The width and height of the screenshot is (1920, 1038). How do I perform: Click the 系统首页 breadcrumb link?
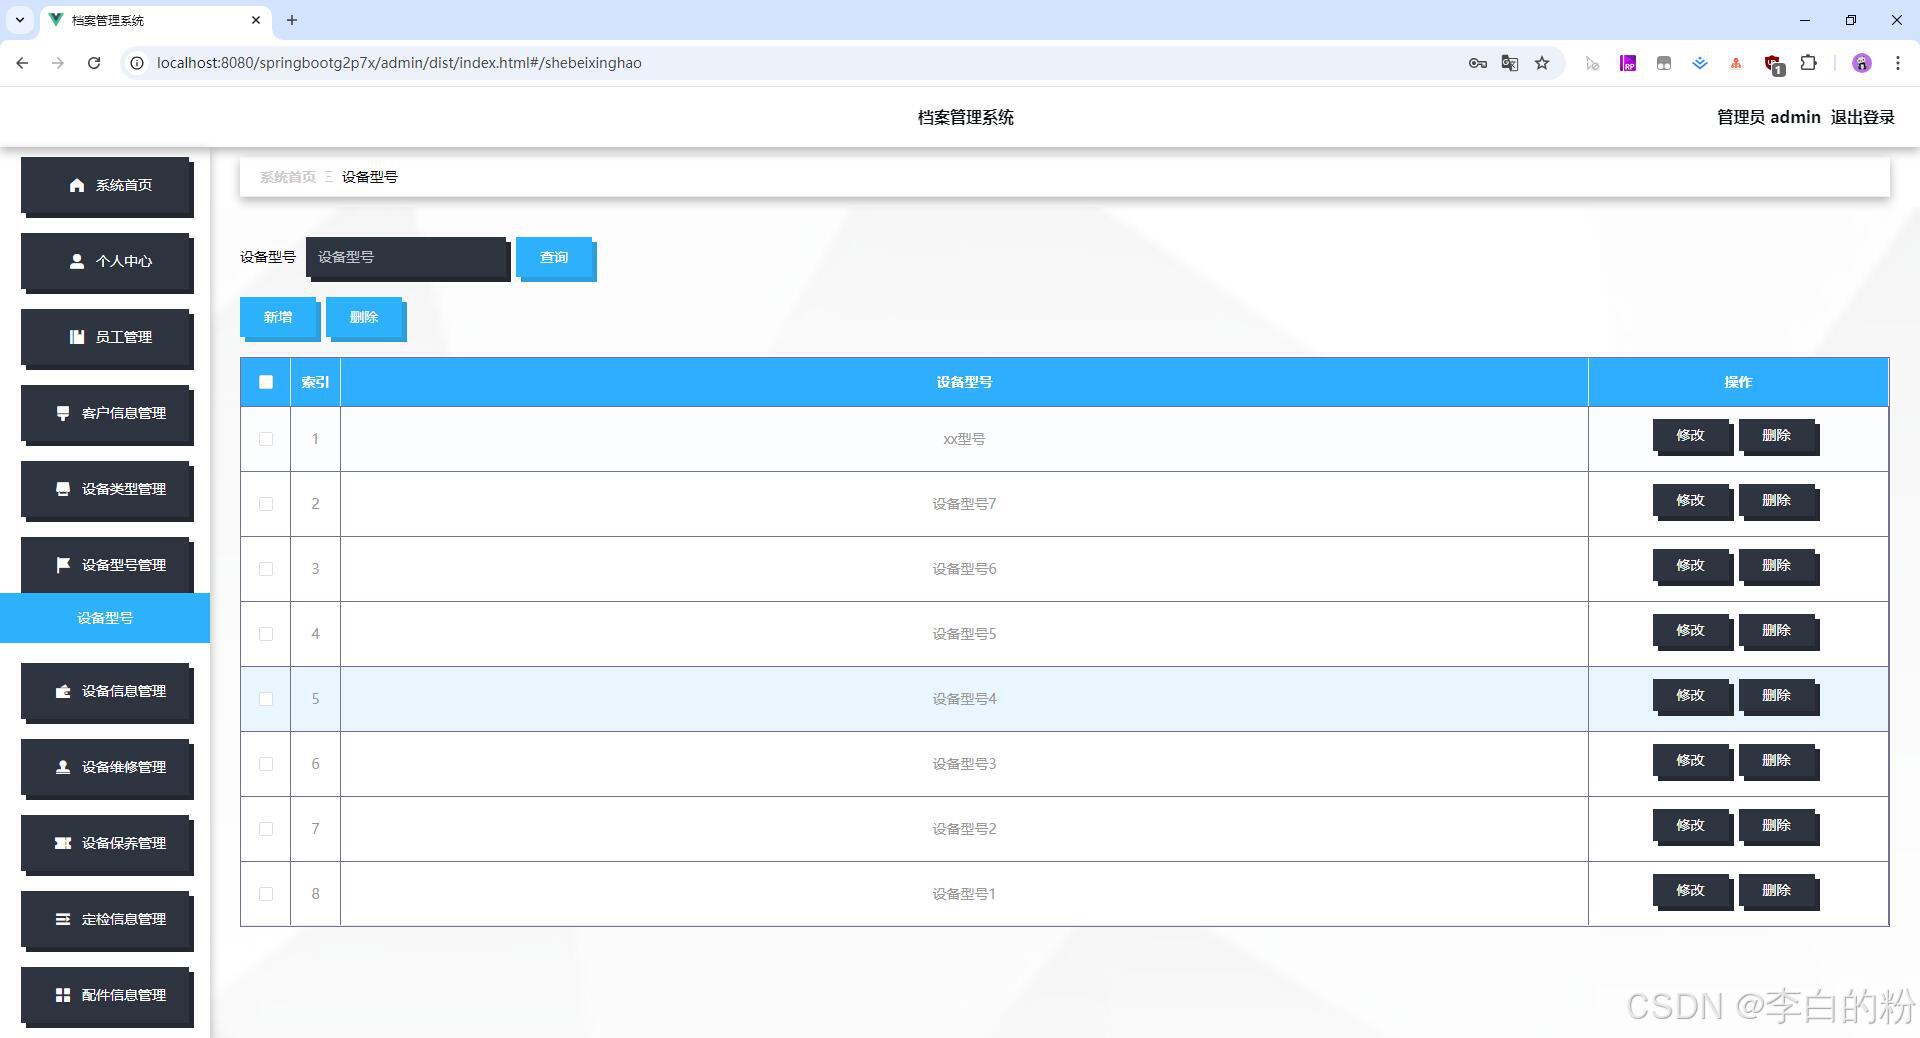pos(288,177)
